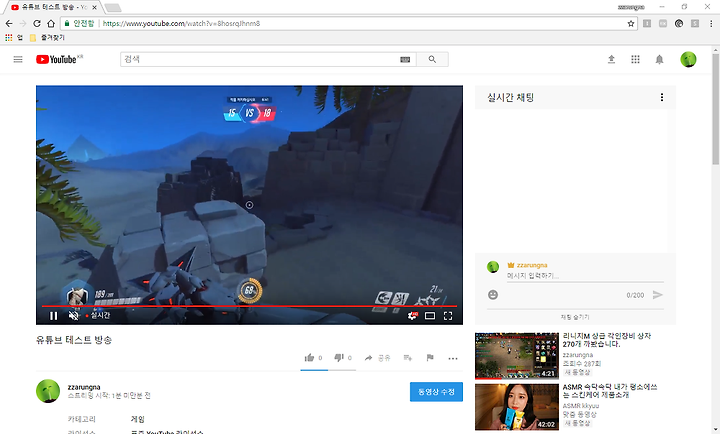Select the 유튜브 테스트 방송 browser tab

click(x=54, y=7)
